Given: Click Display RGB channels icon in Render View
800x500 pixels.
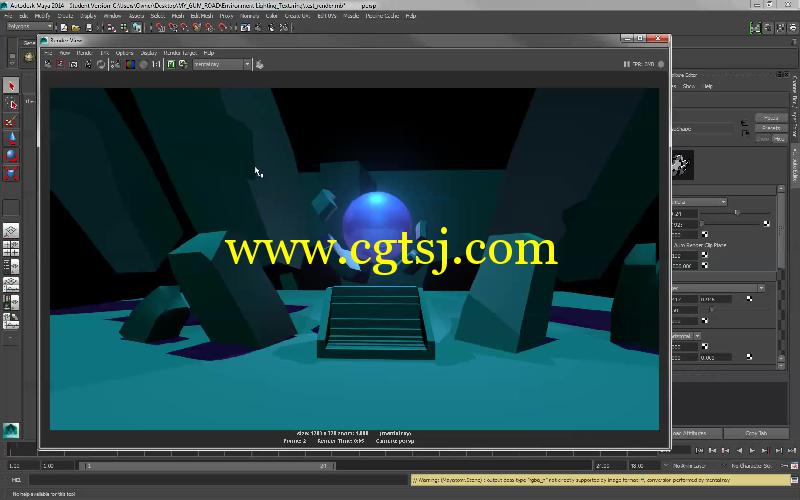Looking at the screenshot, I should point(130,64).
